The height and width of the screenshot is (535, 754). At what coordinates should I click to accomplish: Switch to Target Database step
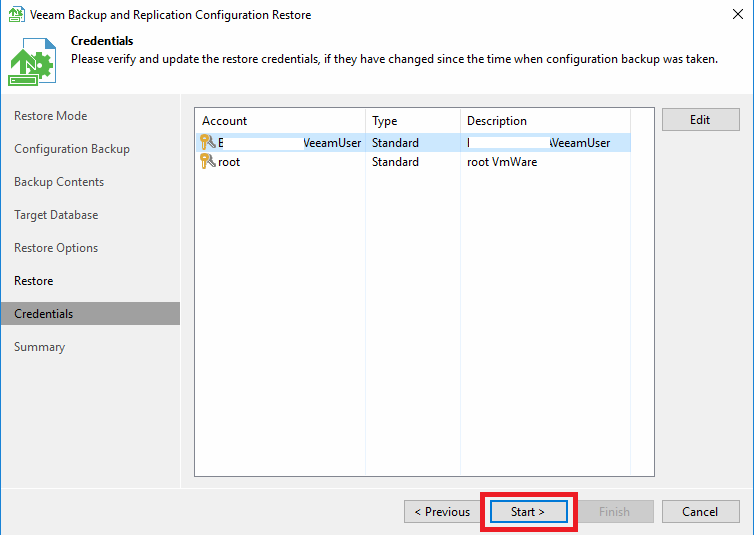tap(56, 215)
